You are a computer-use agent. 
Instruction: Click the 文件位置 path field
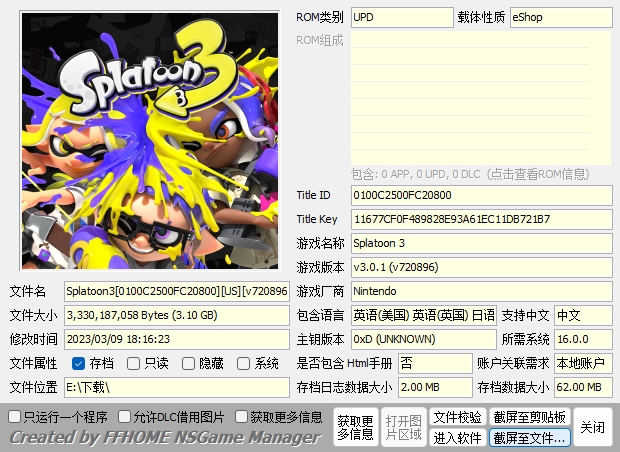tap(177, 387)
